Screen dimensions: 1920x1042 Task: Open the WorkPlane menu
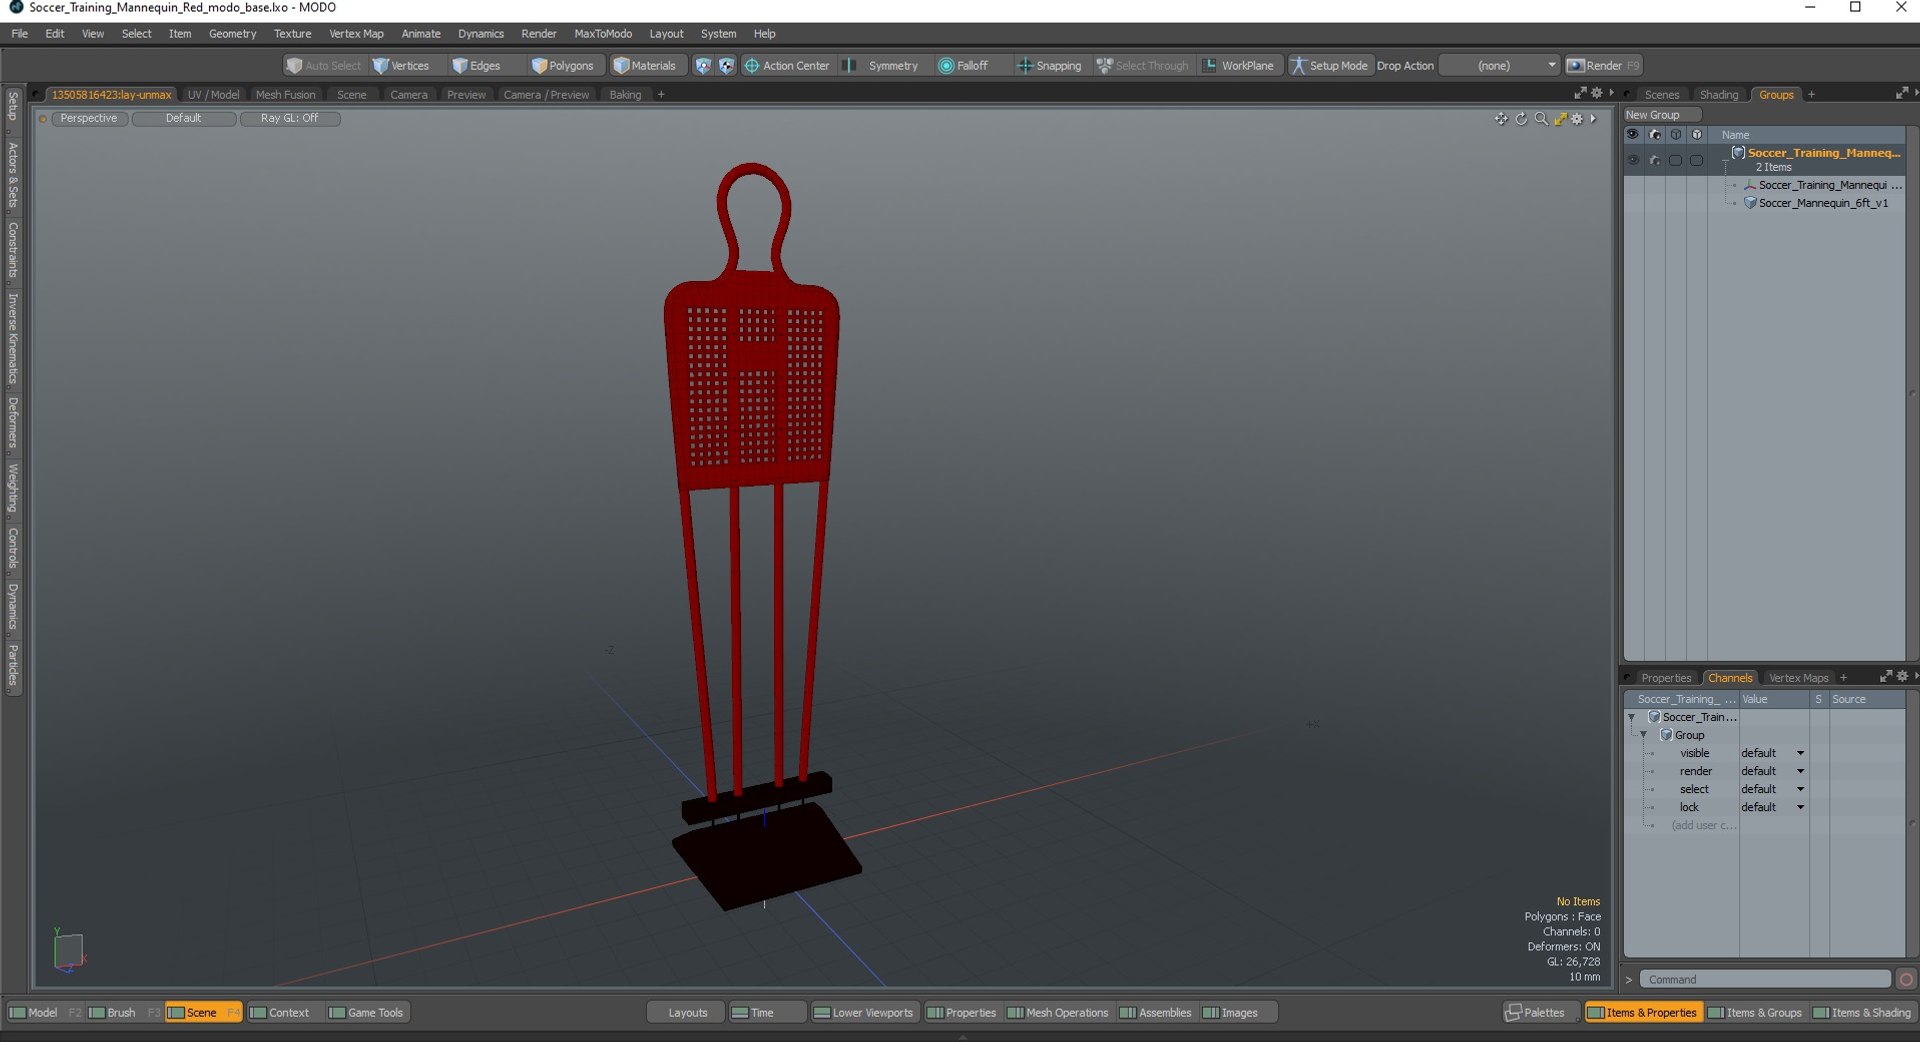[1238, 66]
